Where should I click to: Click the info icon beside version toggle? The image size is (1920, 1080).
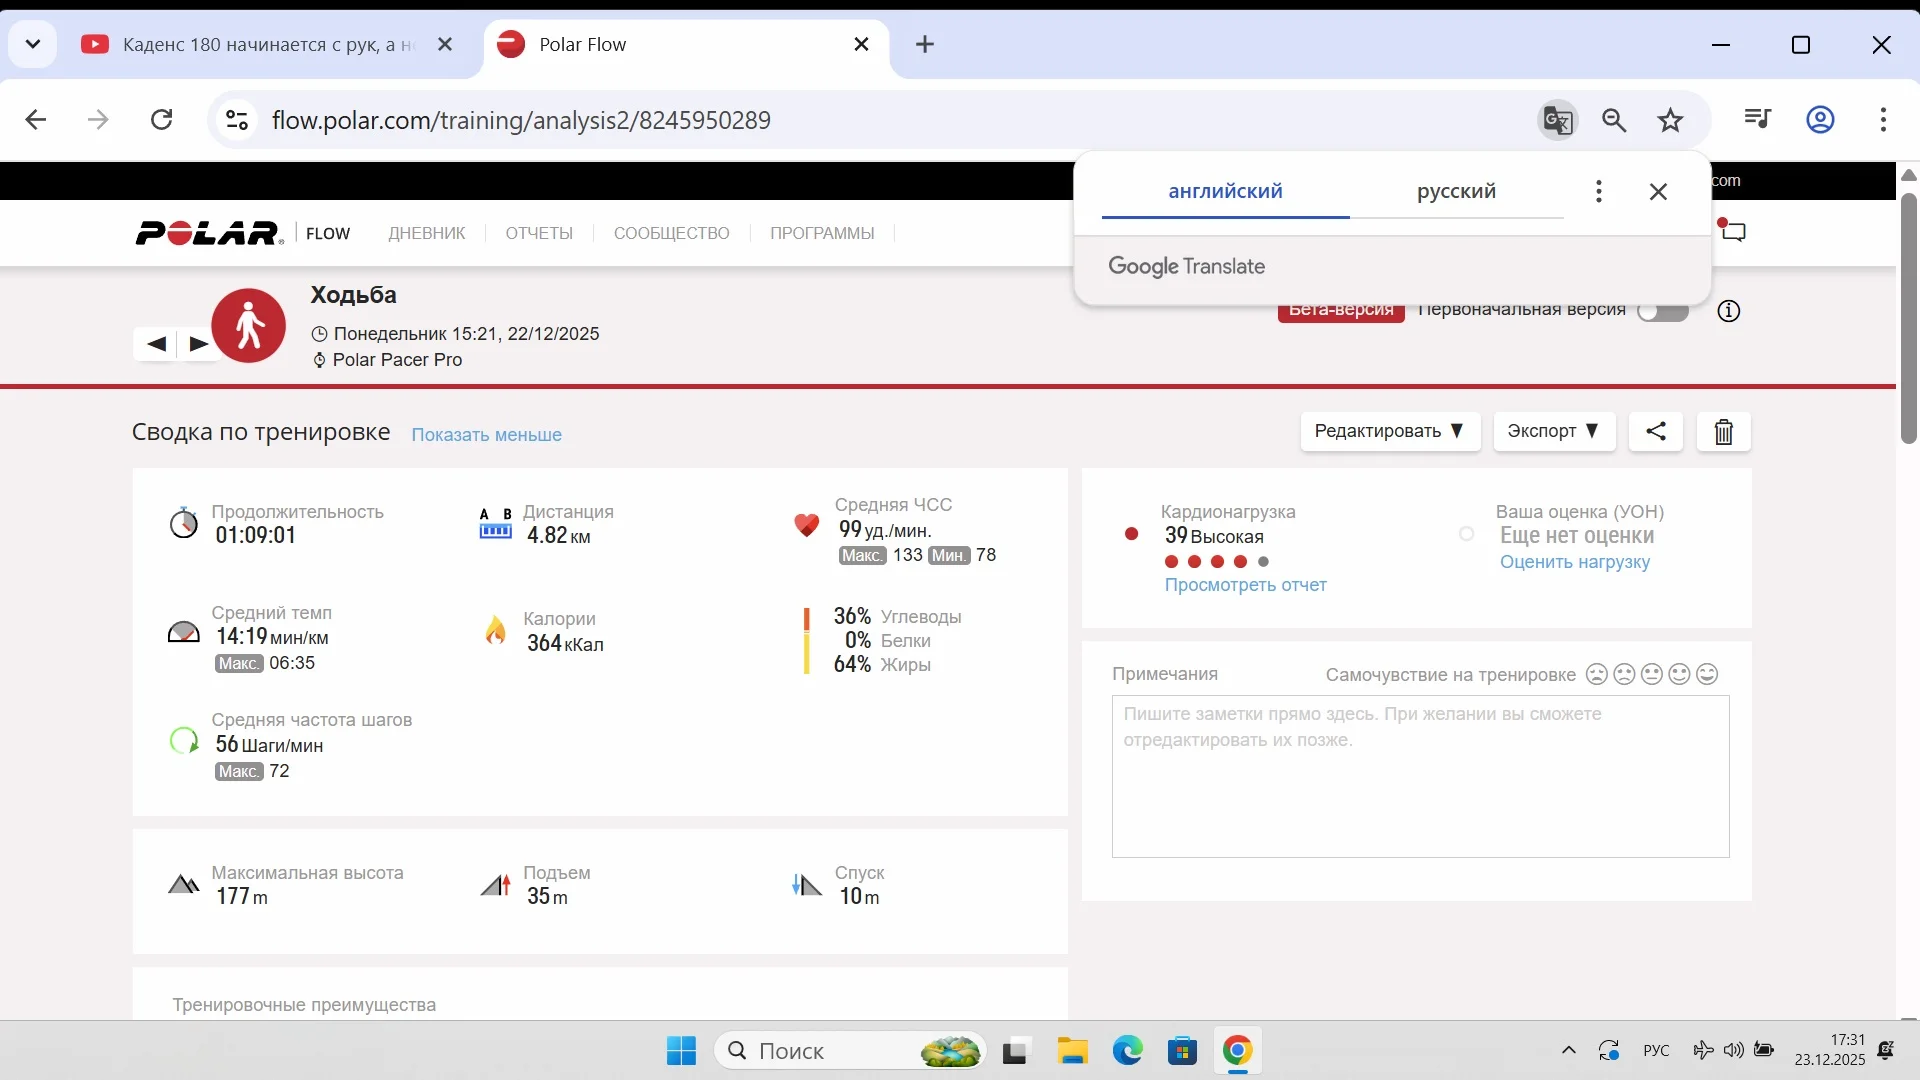coord(1728,311)
